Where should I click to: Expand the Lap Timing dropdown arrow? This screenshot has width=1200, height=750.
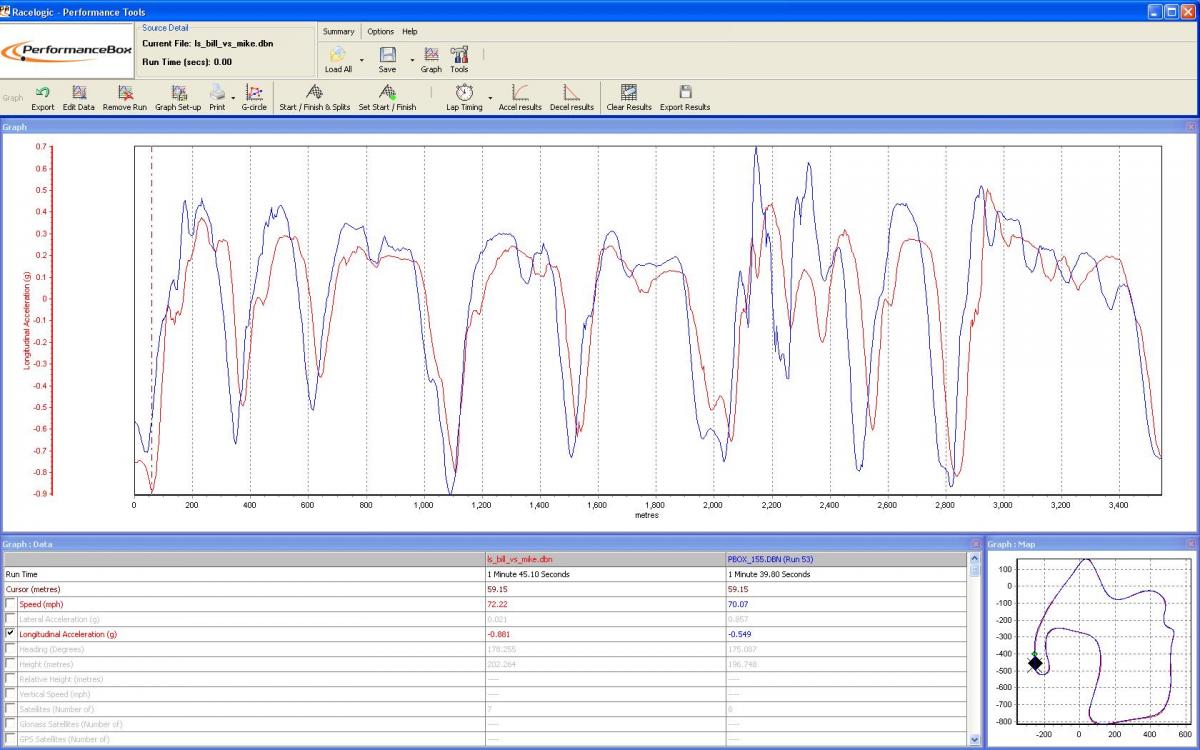pos(491,99)
